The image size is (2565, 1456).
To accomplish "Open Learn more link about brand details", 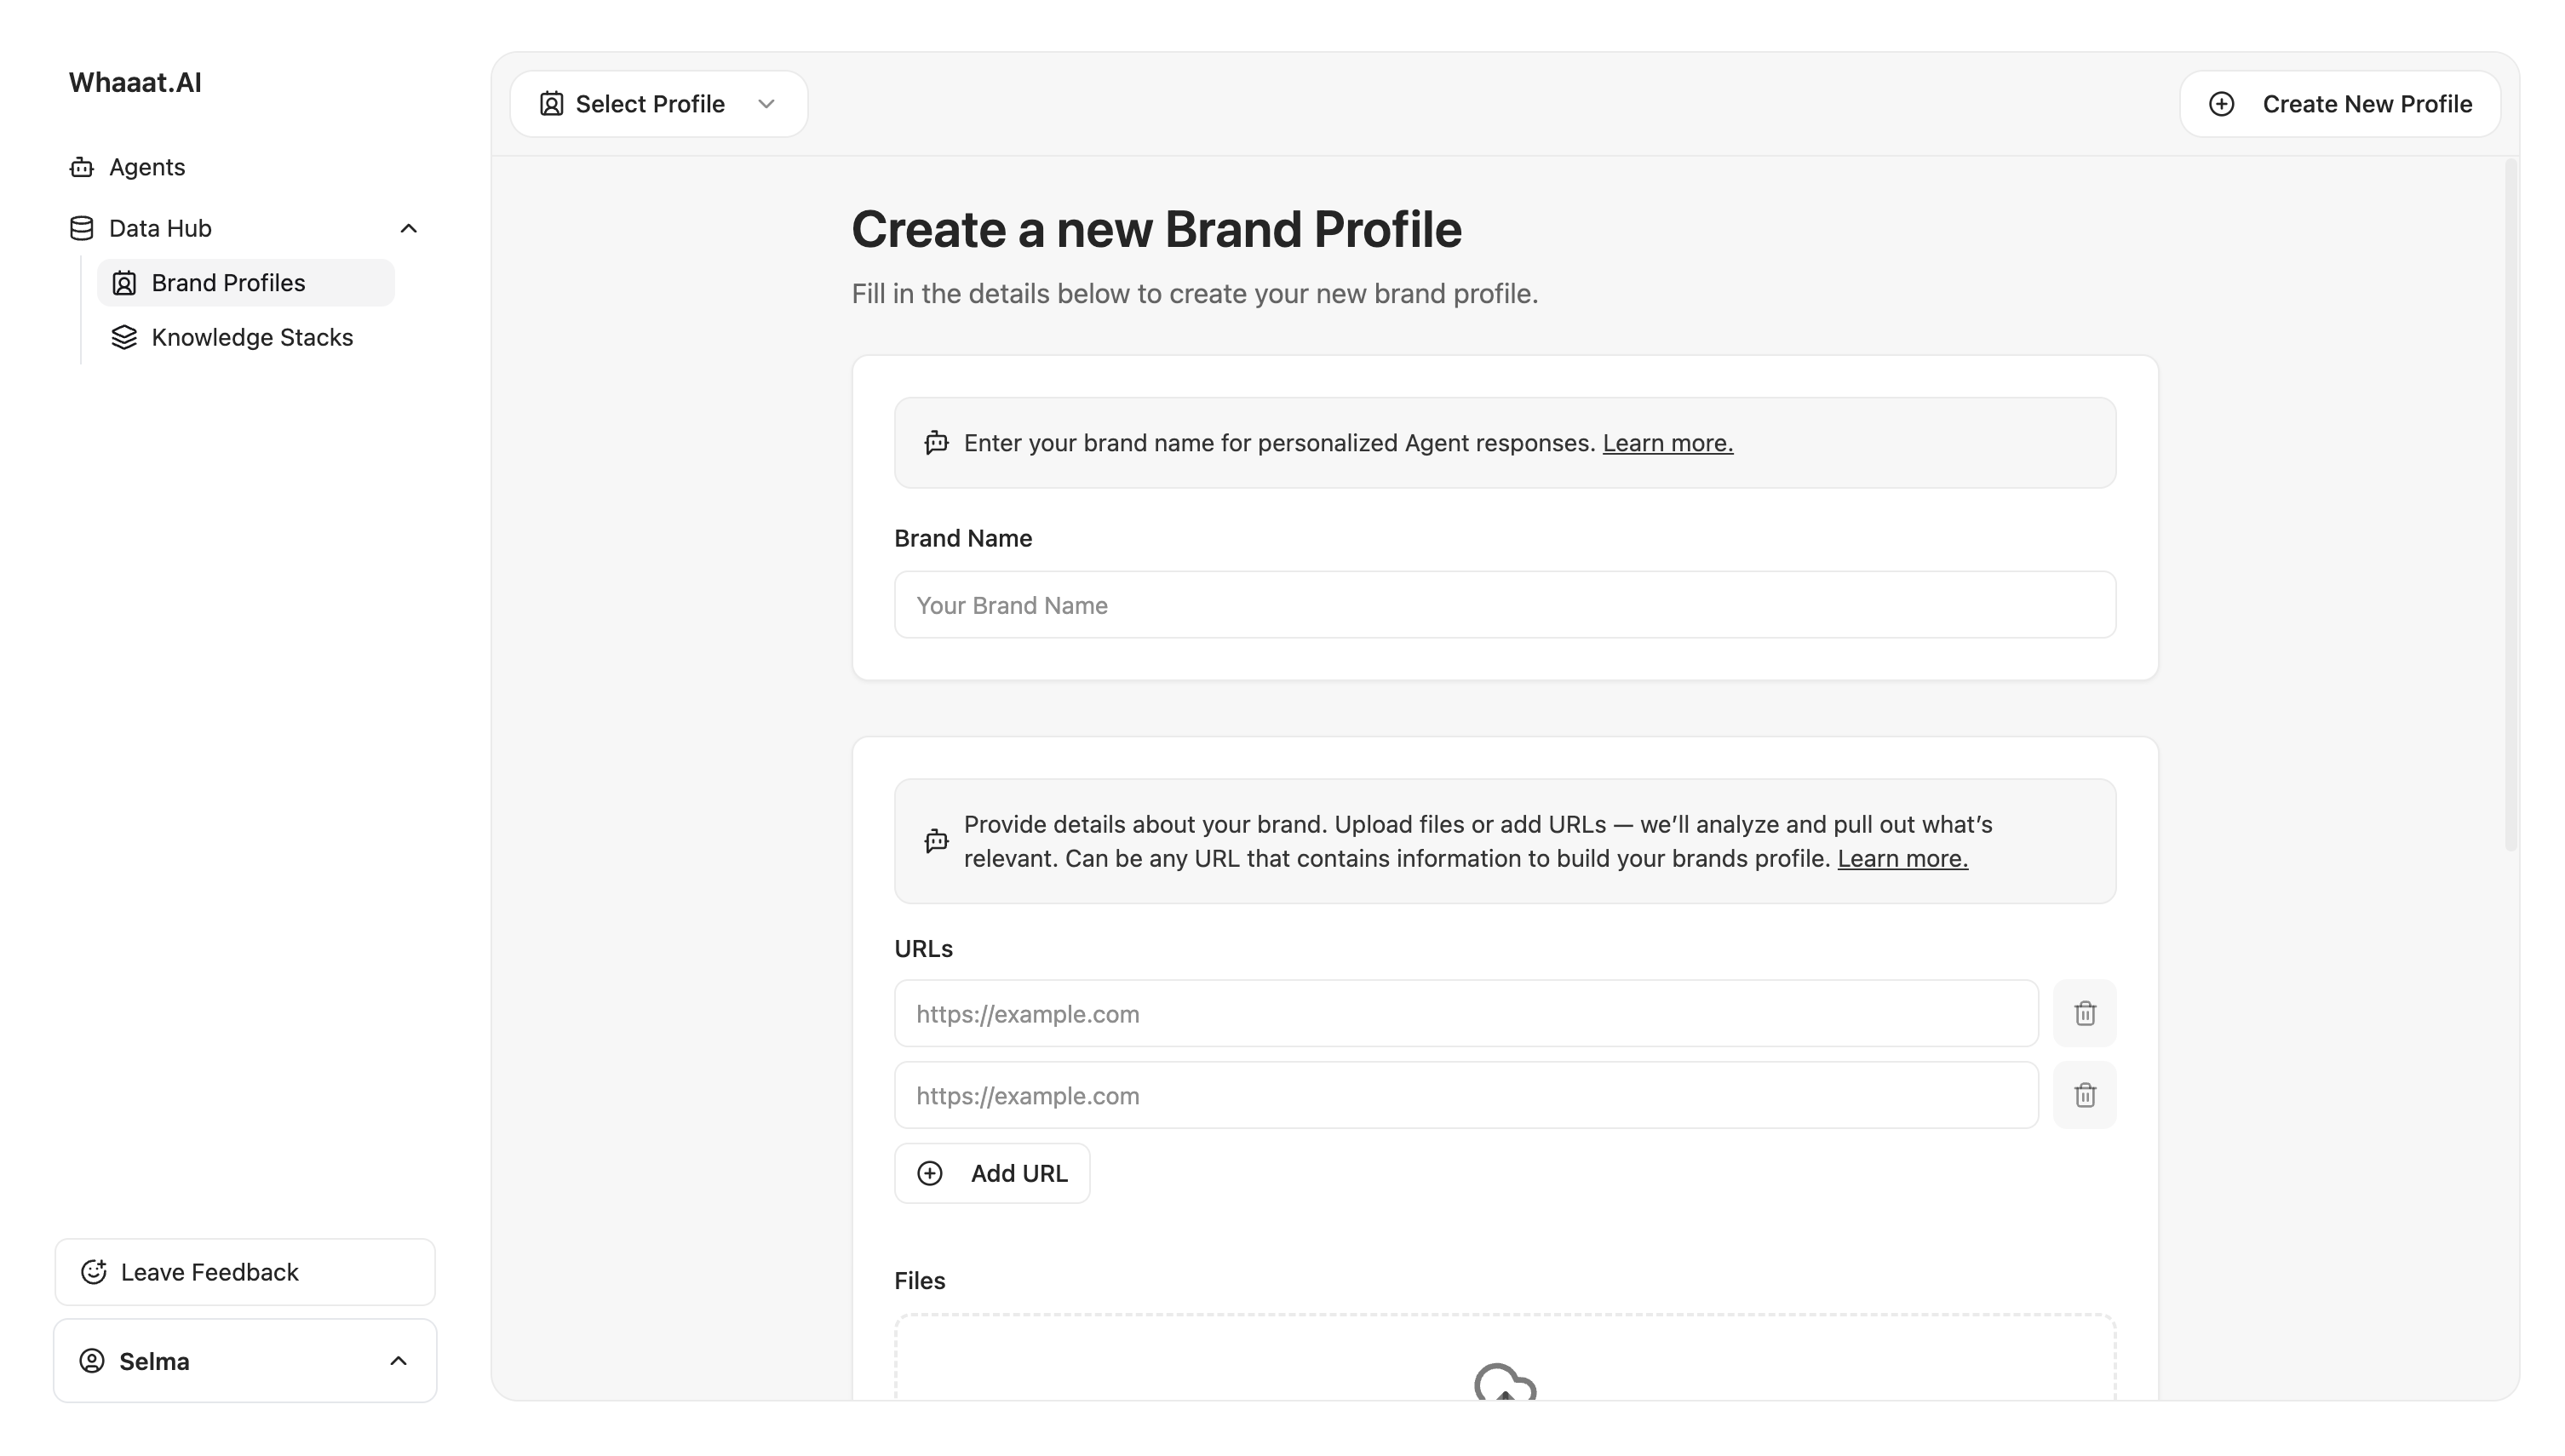I will (x=1902, y=858).
